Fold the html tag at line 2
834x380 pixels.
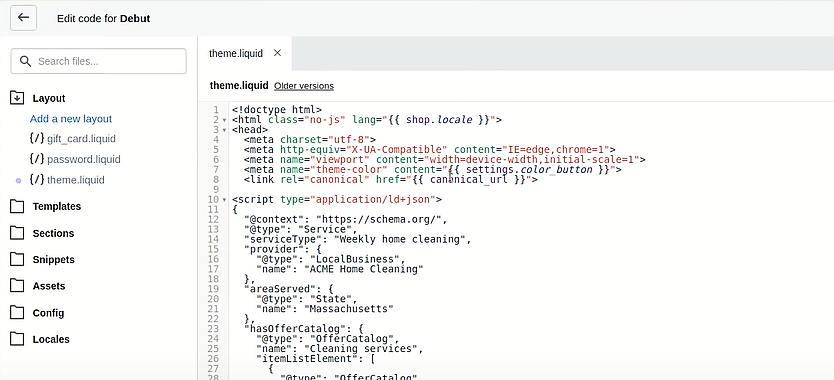point(225,120)
